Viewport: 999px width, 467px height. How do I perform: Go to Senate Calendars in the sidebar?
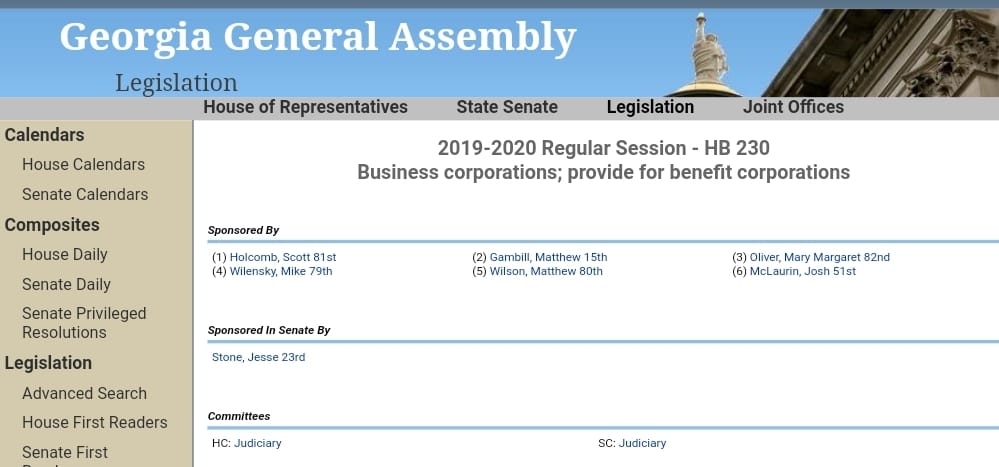pyautogui.click(x=85, y=194)
